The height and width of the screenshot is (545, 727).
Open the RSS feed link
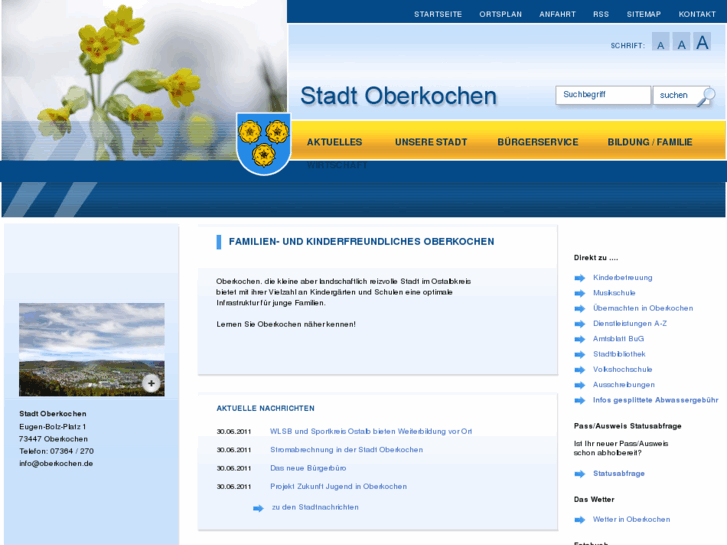pos(601,14)
